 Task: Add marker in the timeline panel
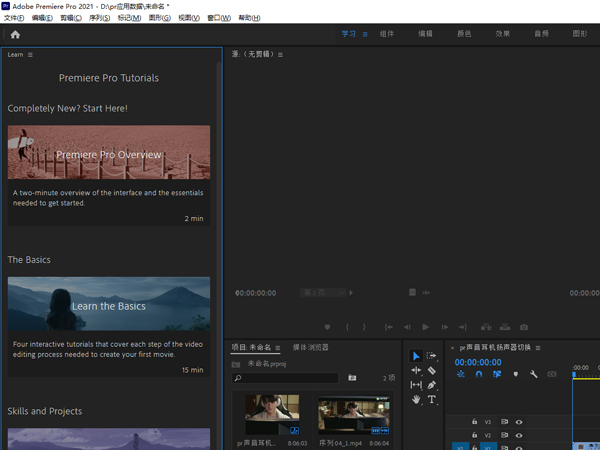click(515, 374)
